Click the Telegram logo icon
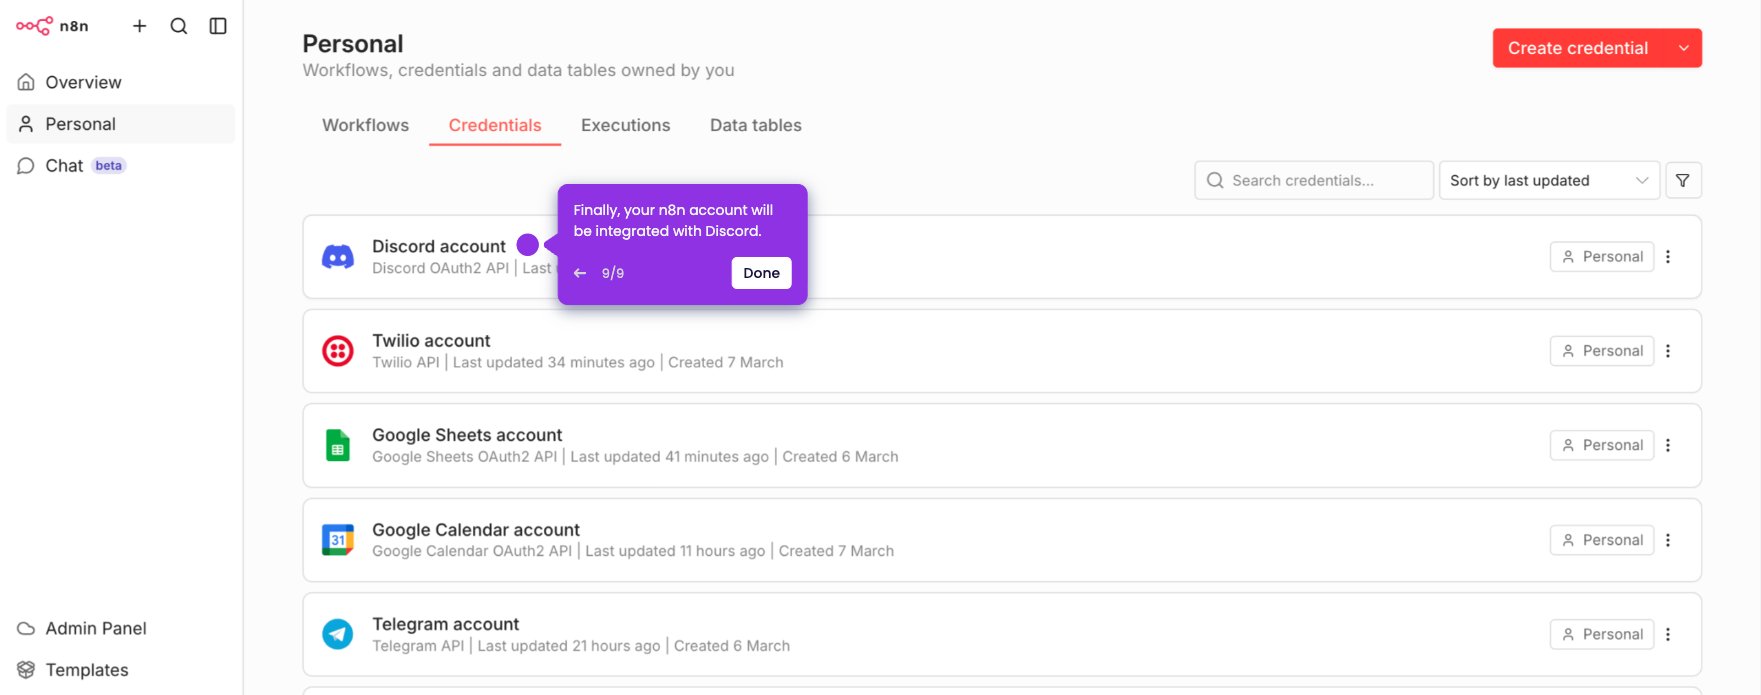1761x695 pixels. pos(338,634)
